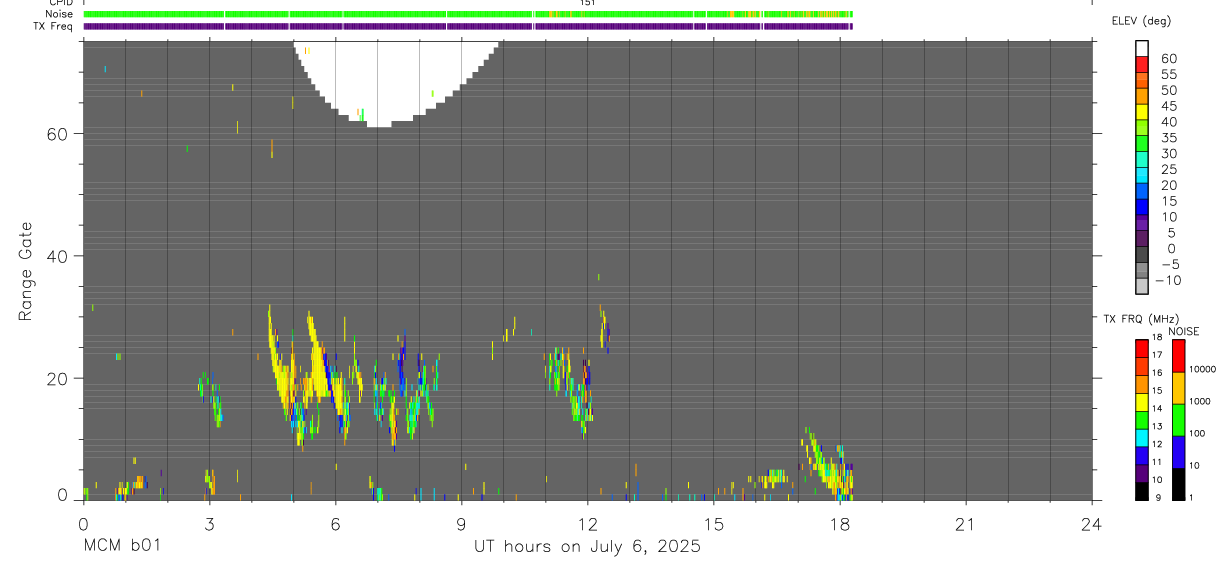Select the x-axis tick label "6"
Image resolution: width=1228 pixels, height=567 pixels.
335,524
